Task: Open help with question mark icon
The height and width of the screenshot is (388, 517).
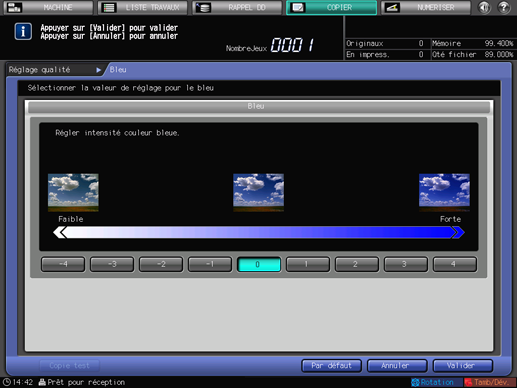Action: coord(504,7)
